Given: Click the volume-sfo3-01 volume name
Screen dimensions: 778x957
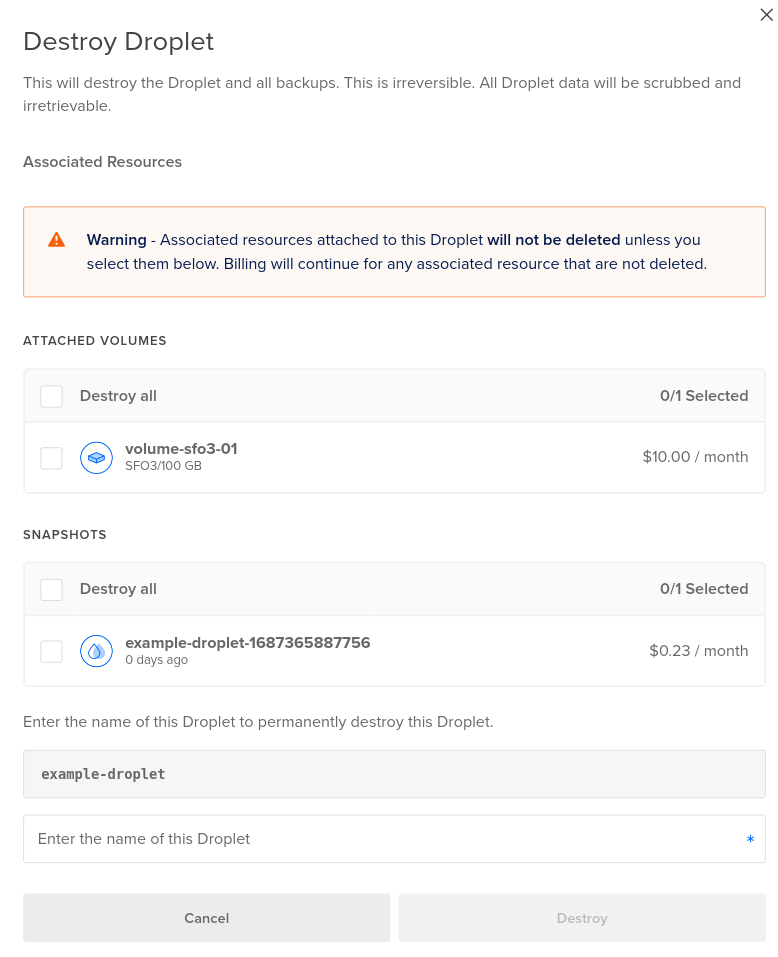Looking at the screenshot, I should pyautogui.click(x=181, y=449).
